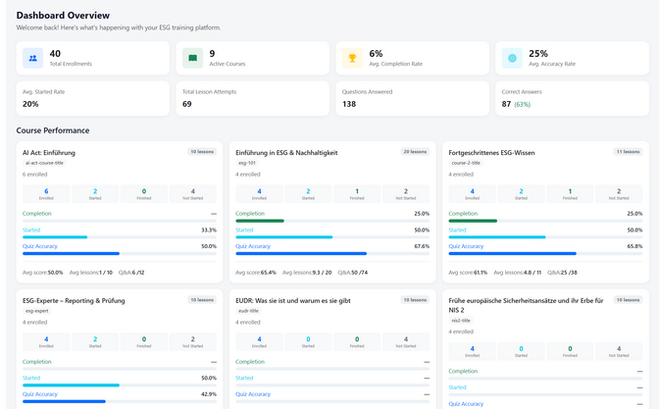Click the 20 lessons badge
The width and height of the screenshot is (660, 409).
coord(415,152)
